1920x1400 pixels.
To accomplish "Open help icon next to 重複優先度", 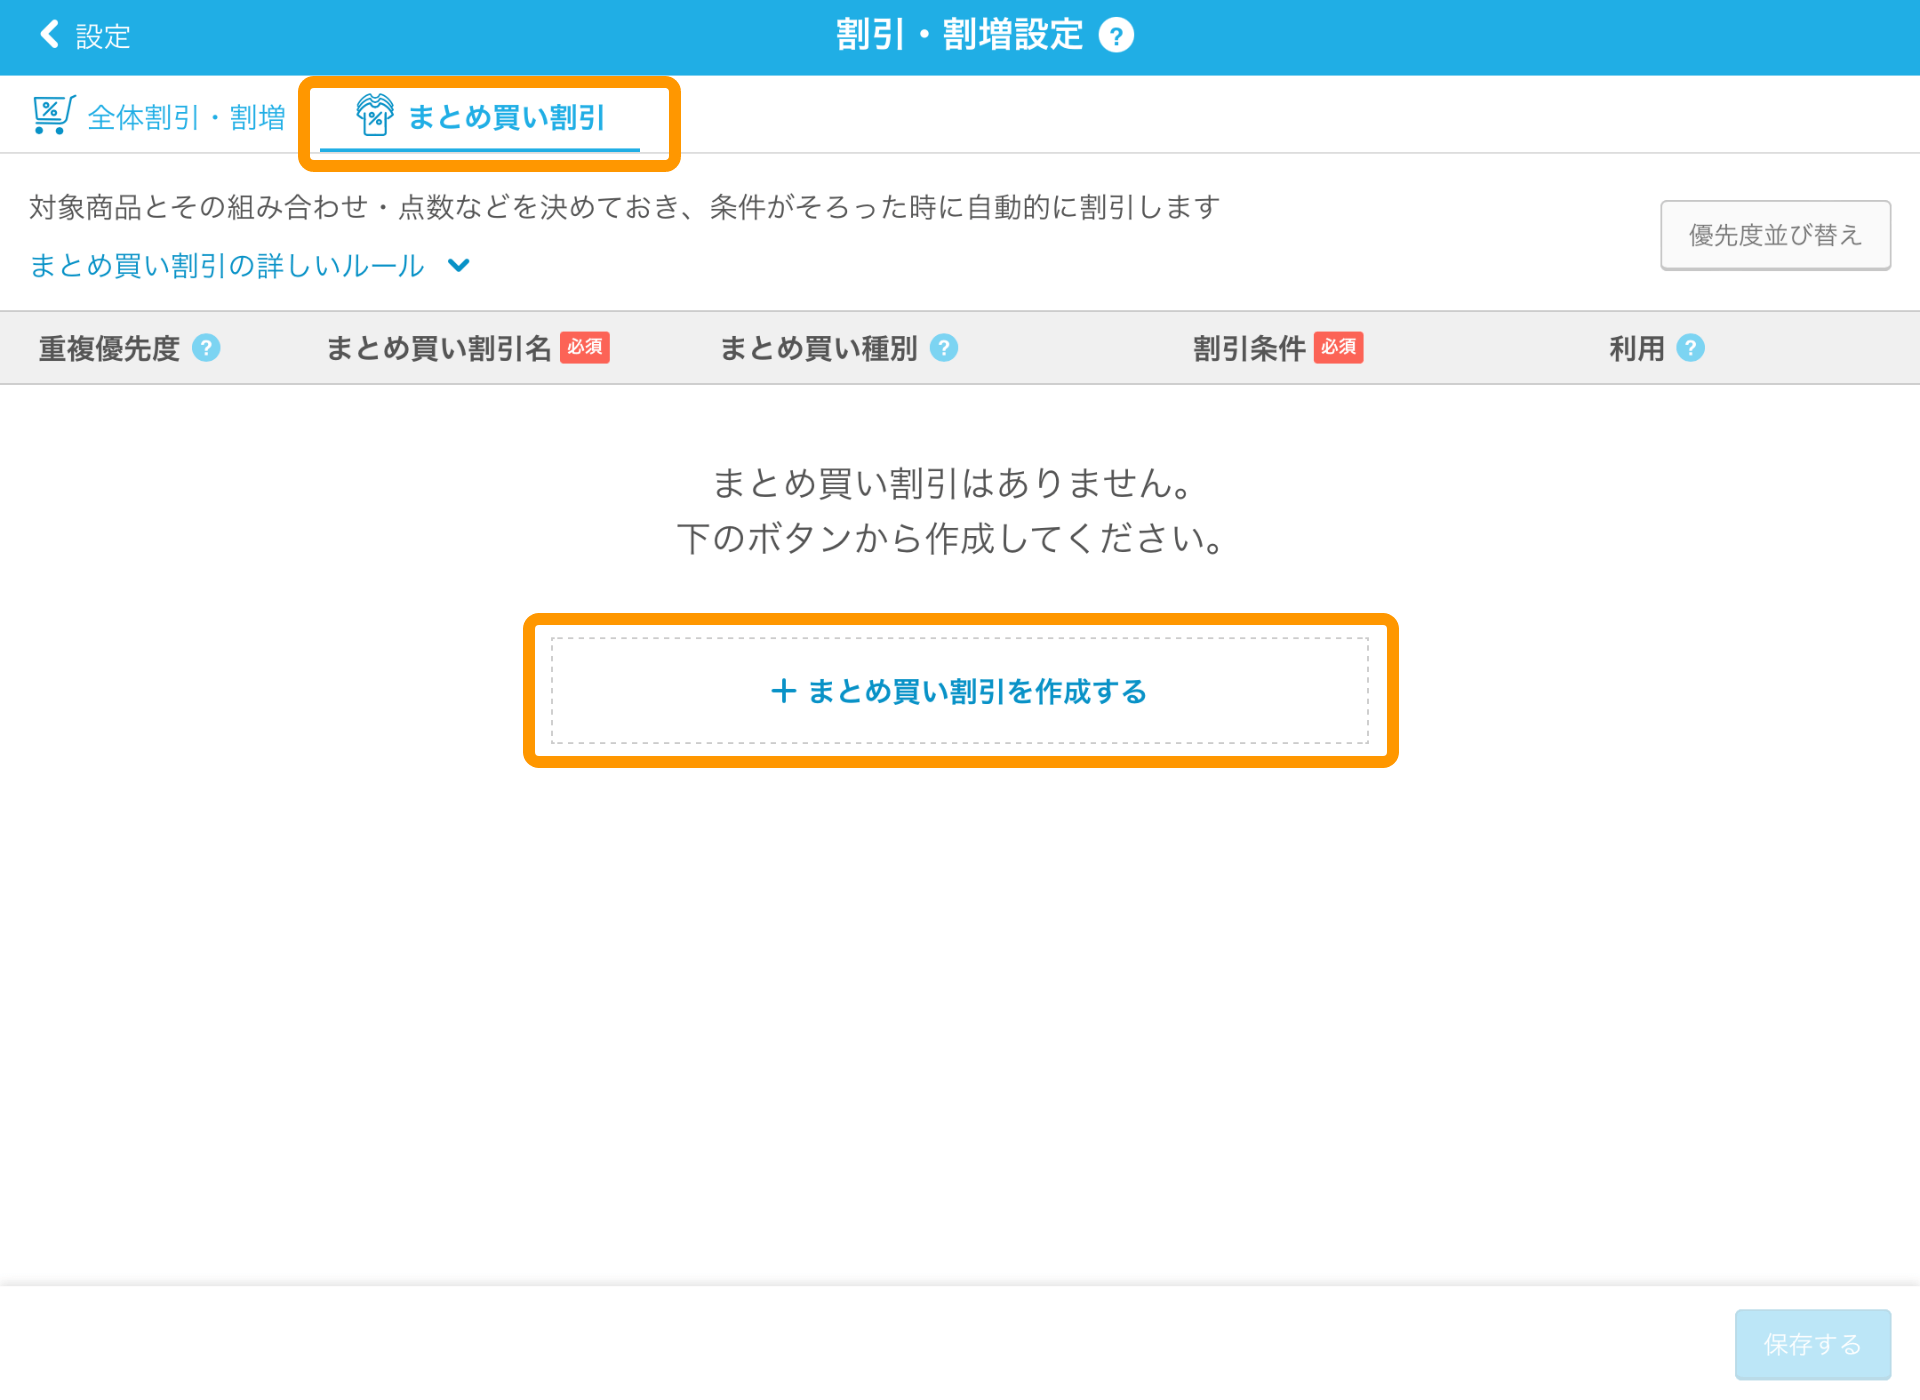I will tap(206, 348).
